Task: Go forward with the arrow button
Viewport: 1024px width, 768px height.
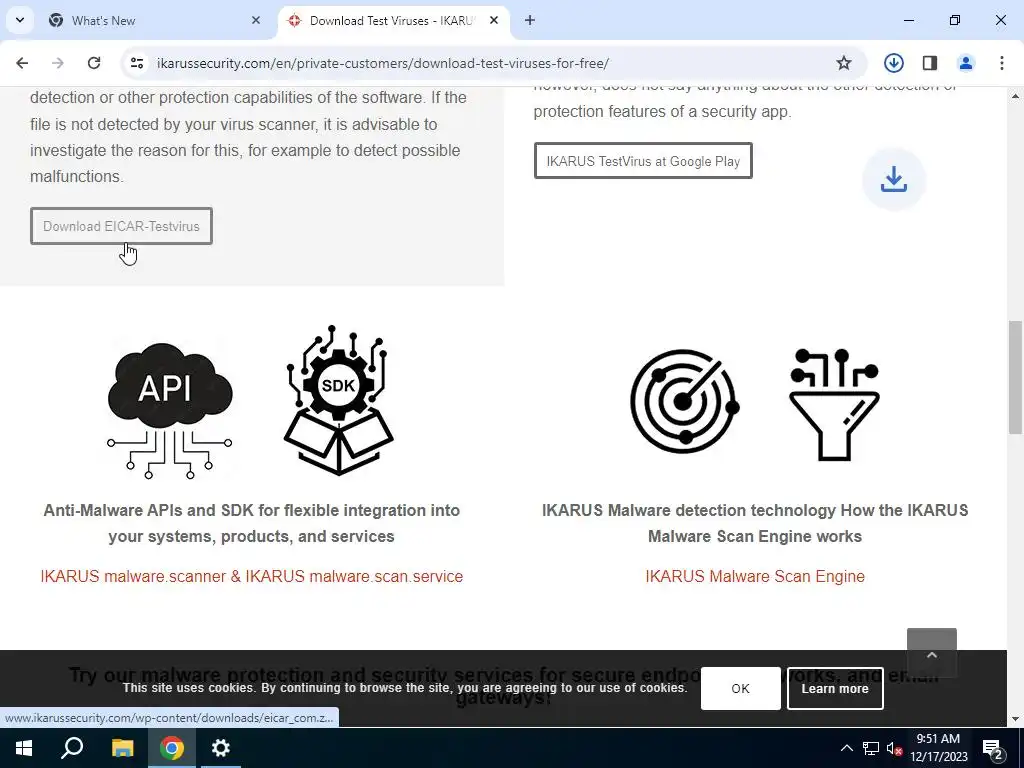Action: tap(57, 63)
